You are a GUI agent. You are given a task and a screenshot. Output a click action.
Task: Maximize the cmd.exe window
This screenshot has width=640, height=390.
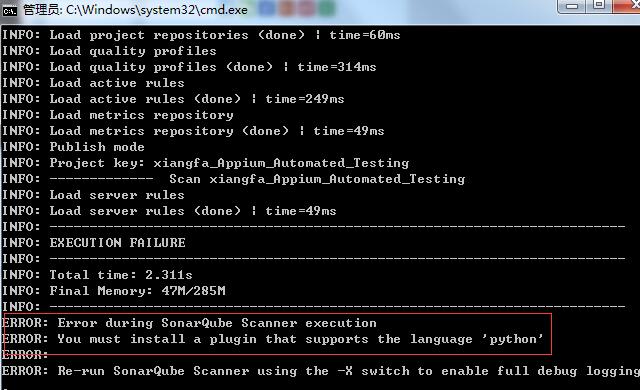click(599, 6)
